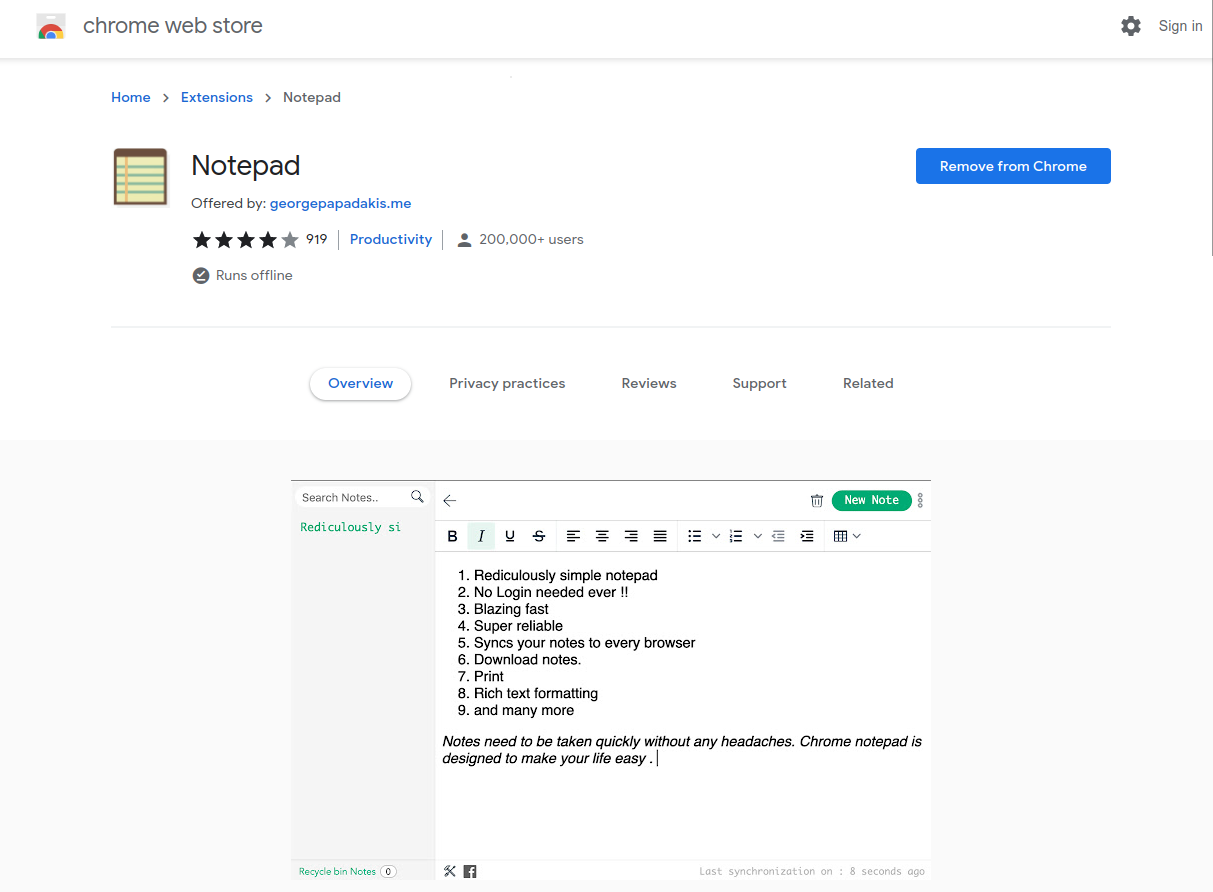Click Remove from Chrome button

tap(1013, 166)
